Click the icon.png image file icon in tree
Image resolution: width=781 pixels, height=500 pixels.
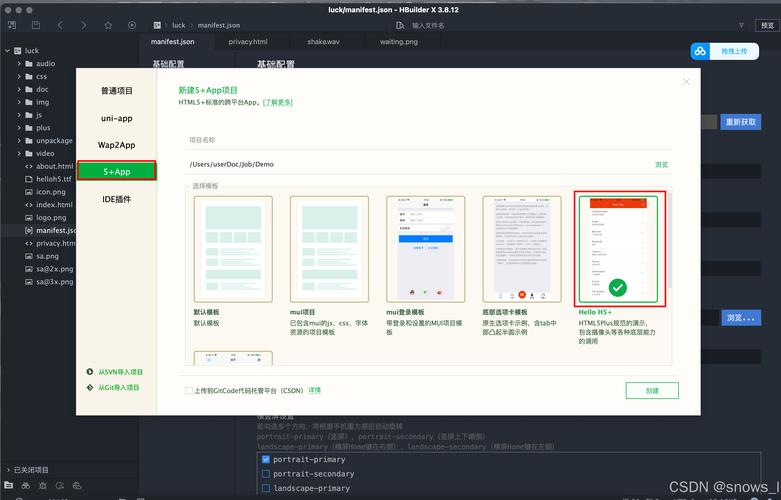coord(29,192)
